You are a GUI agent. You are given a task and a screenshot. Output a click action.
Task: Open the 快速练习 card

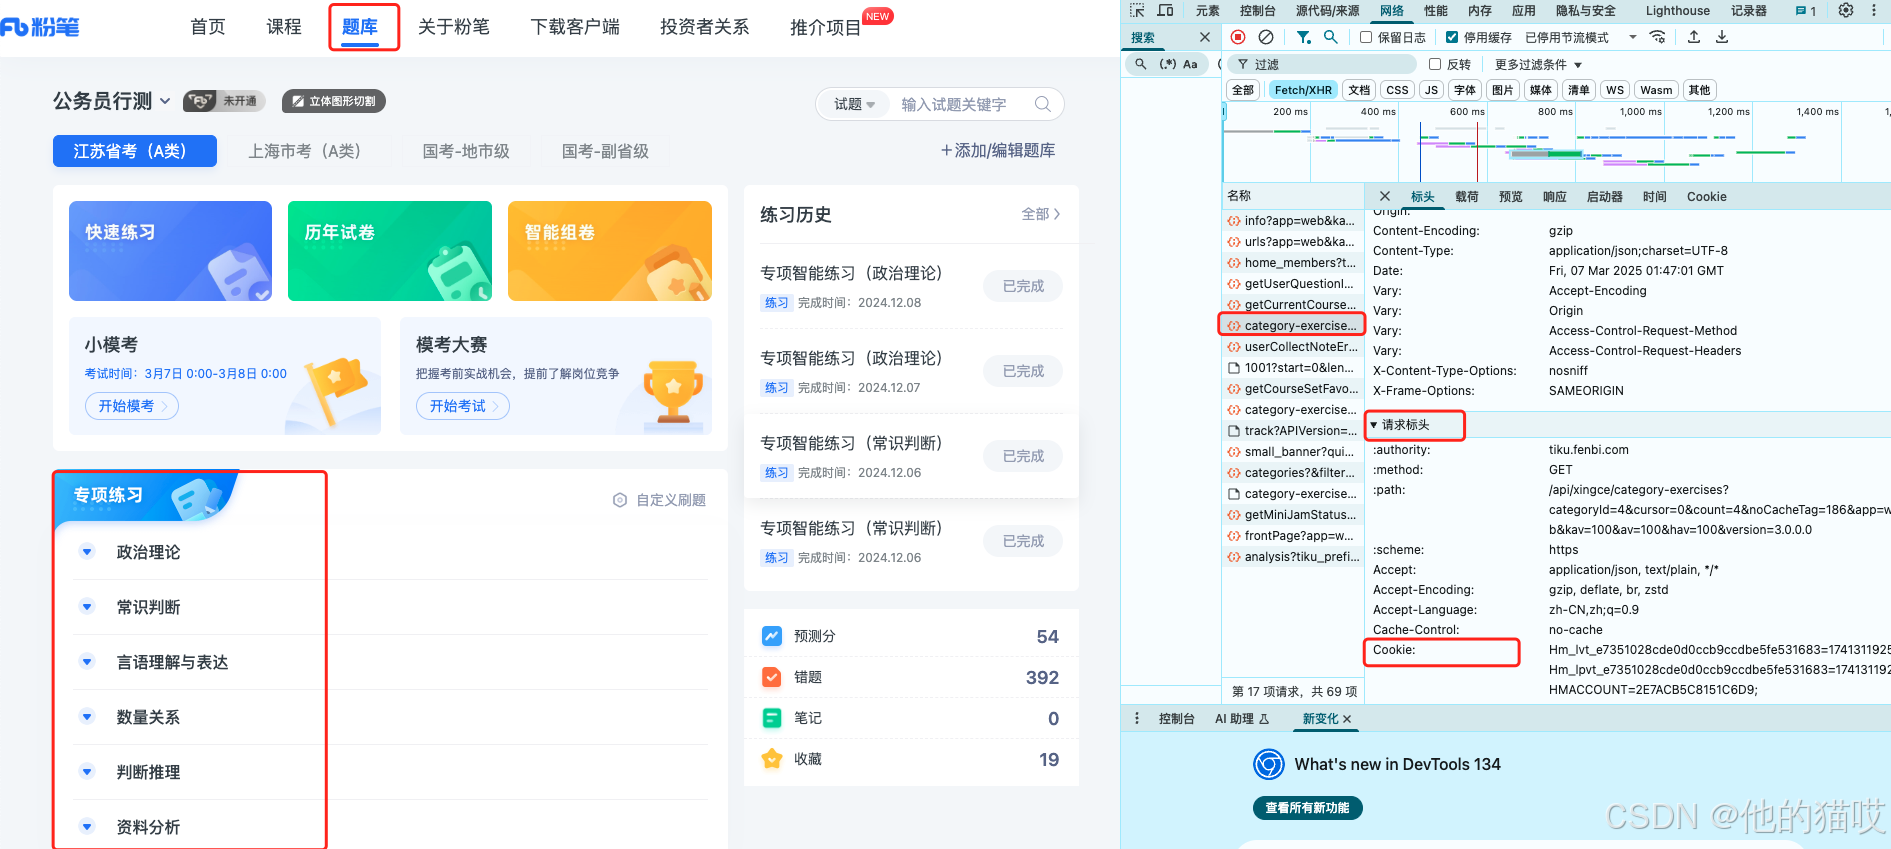tap(170, 251)
